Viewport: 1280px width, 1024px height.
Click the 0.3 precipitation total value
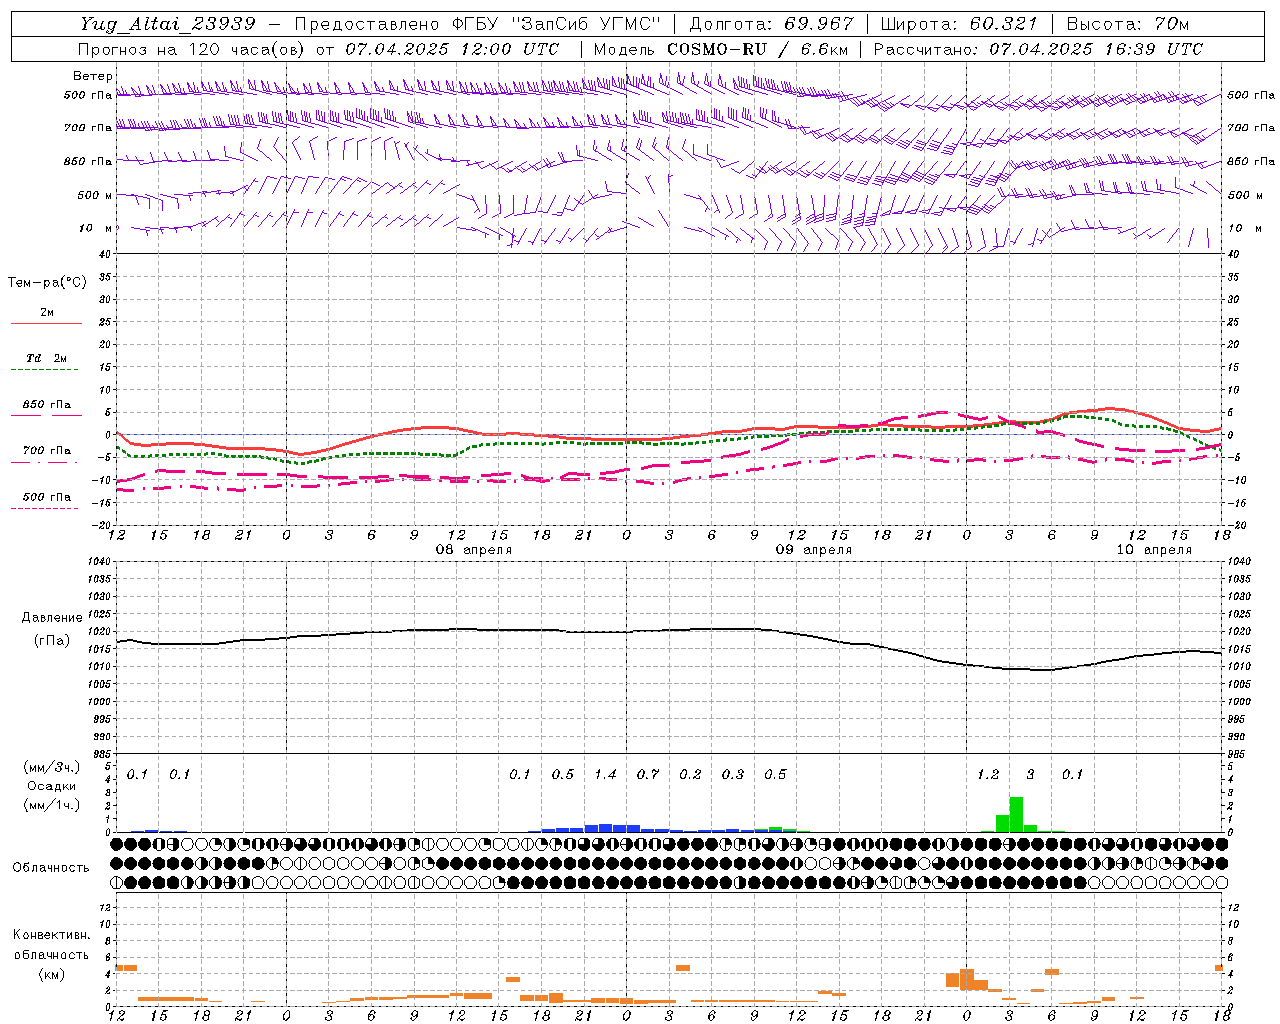click(x=733, y=774)
